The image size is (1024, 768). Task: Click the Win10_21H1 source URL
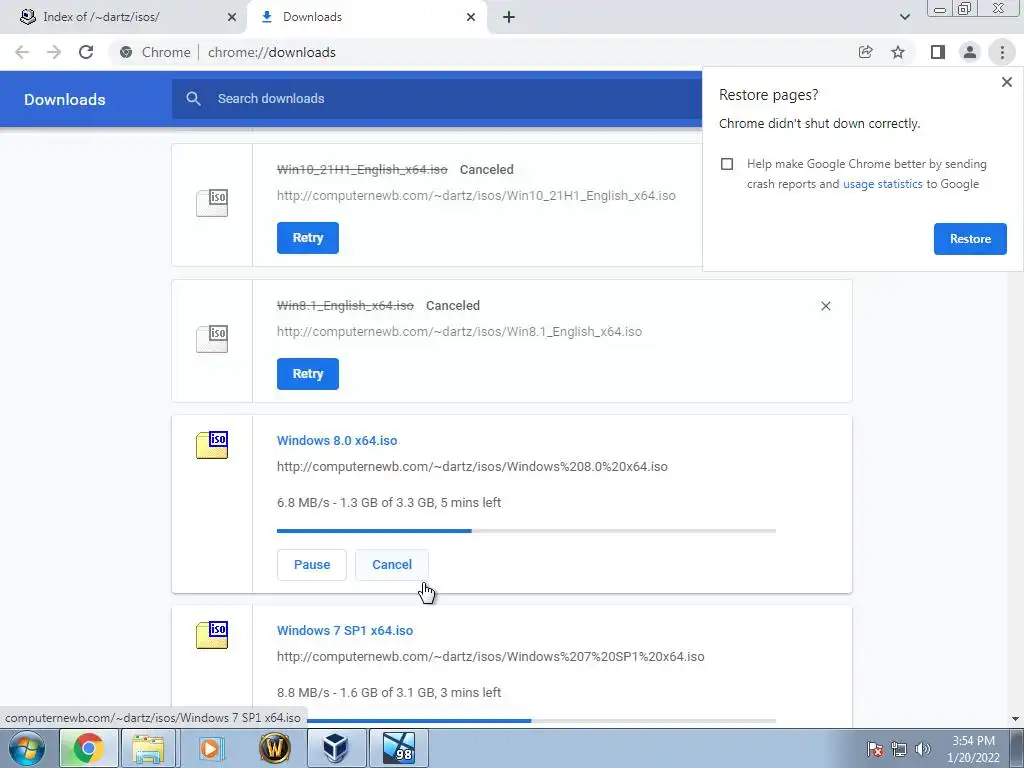[476, 195]
